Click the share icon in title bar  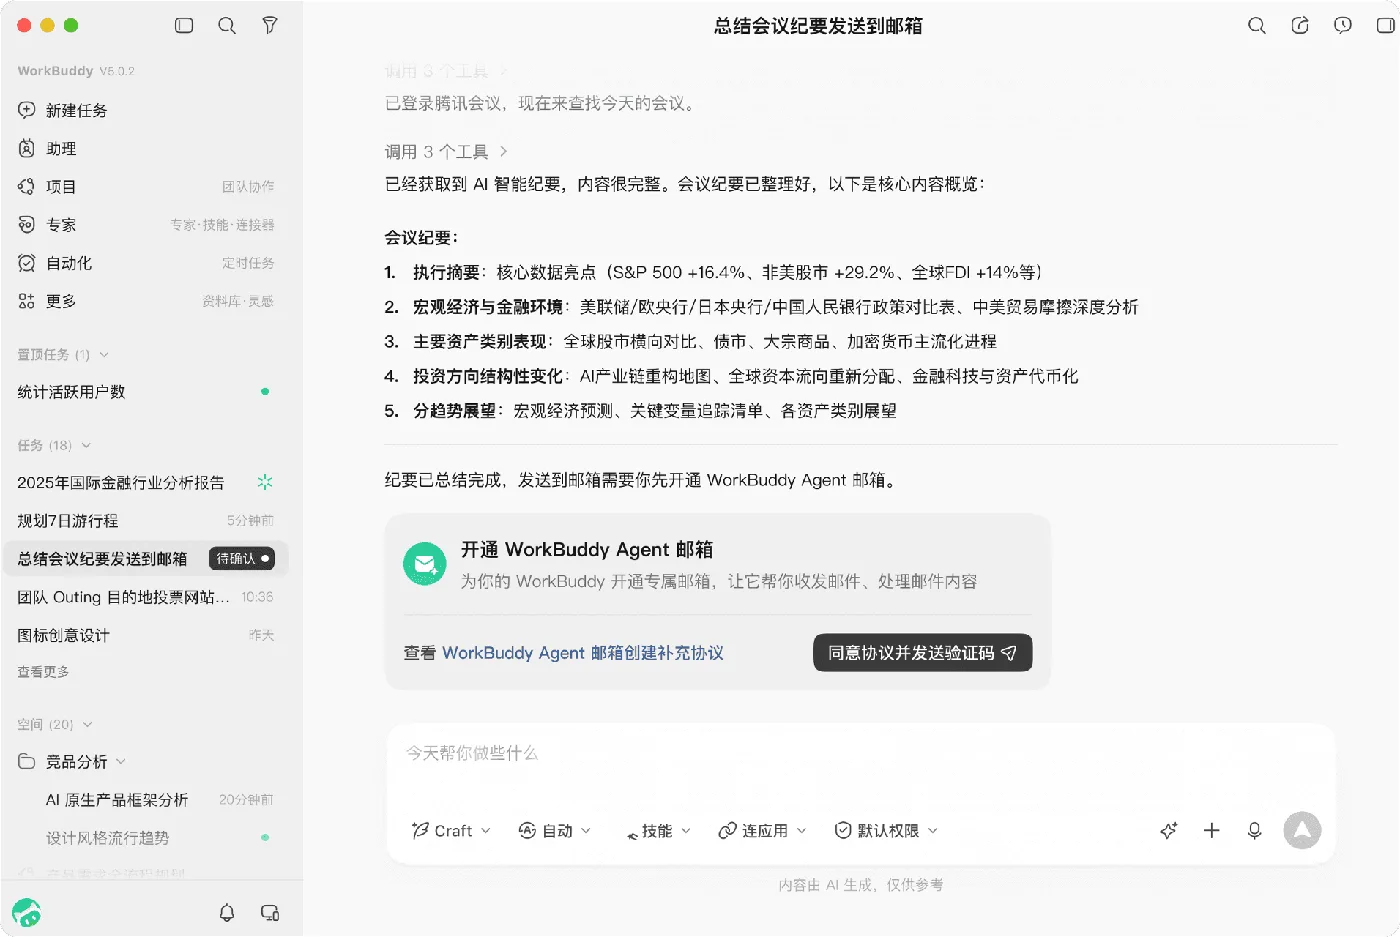[1300, 26]
